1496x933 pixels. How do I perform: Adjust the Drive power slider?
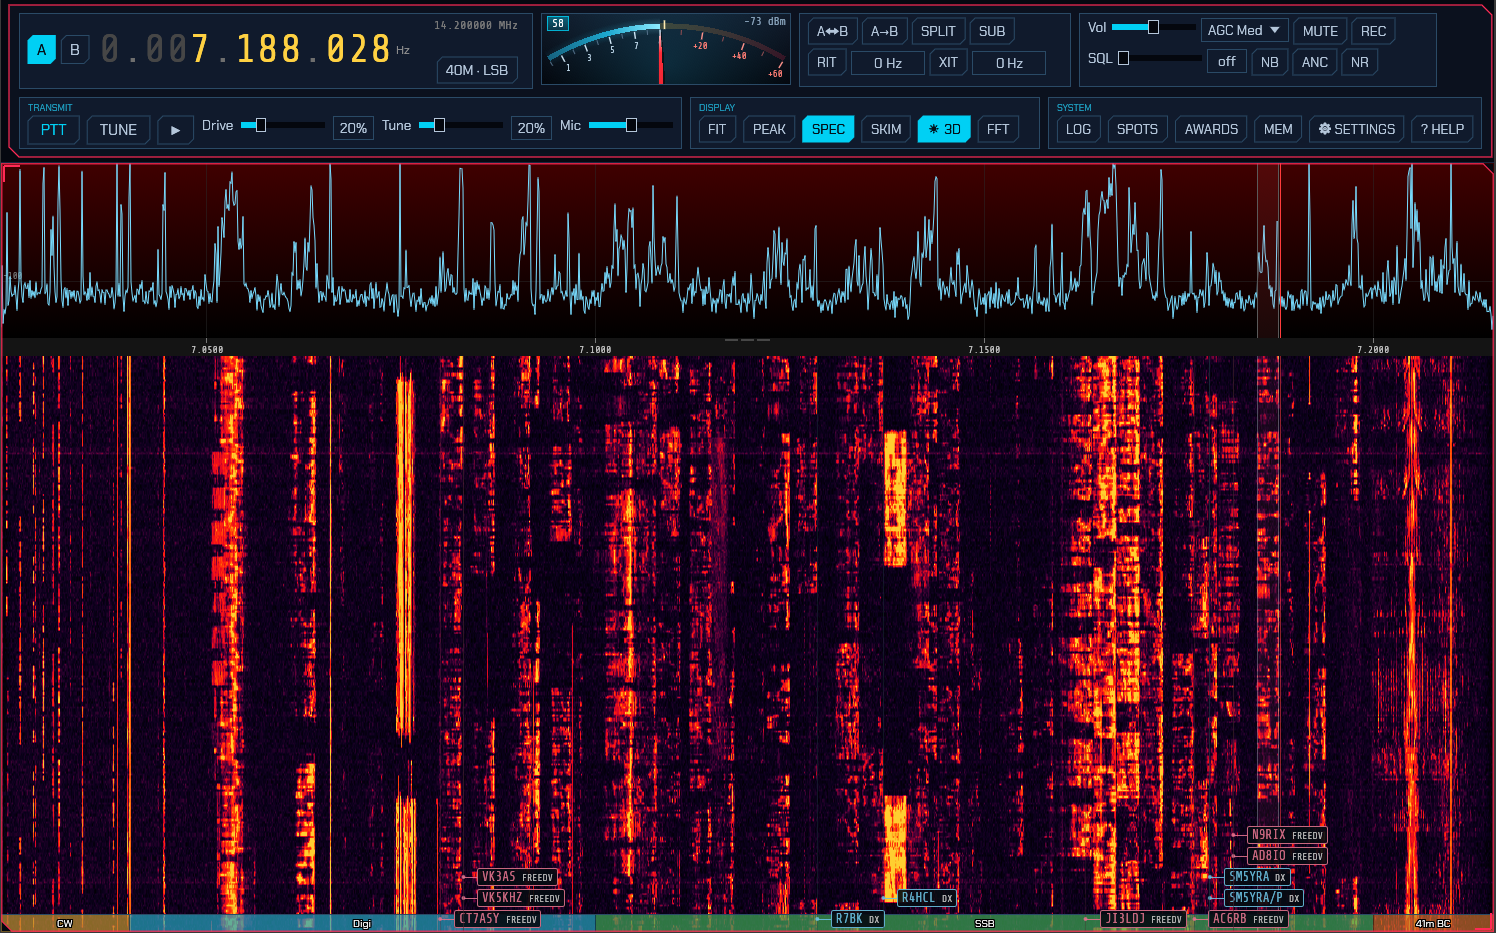tap(283, 125)
